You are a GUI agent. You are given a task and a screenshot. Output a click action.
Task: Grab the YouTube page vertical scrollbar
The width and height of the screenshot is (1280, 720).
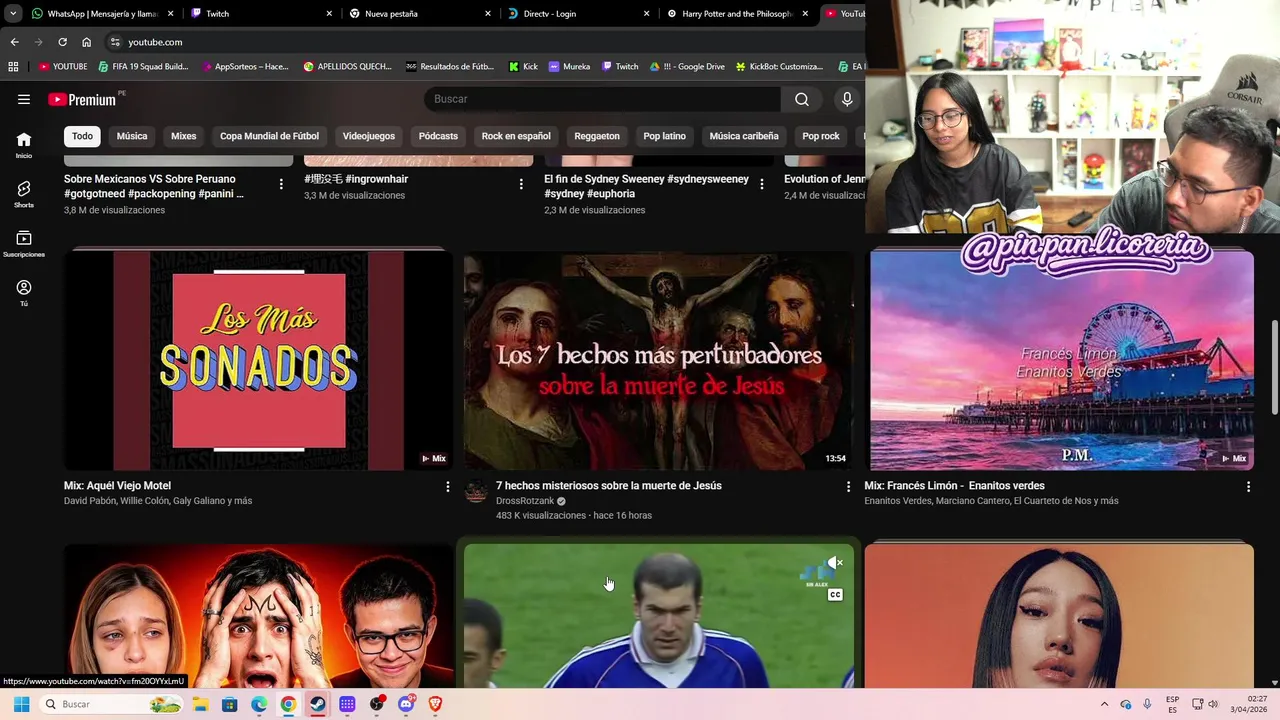pyautogui.click(x=1274, y=367)
